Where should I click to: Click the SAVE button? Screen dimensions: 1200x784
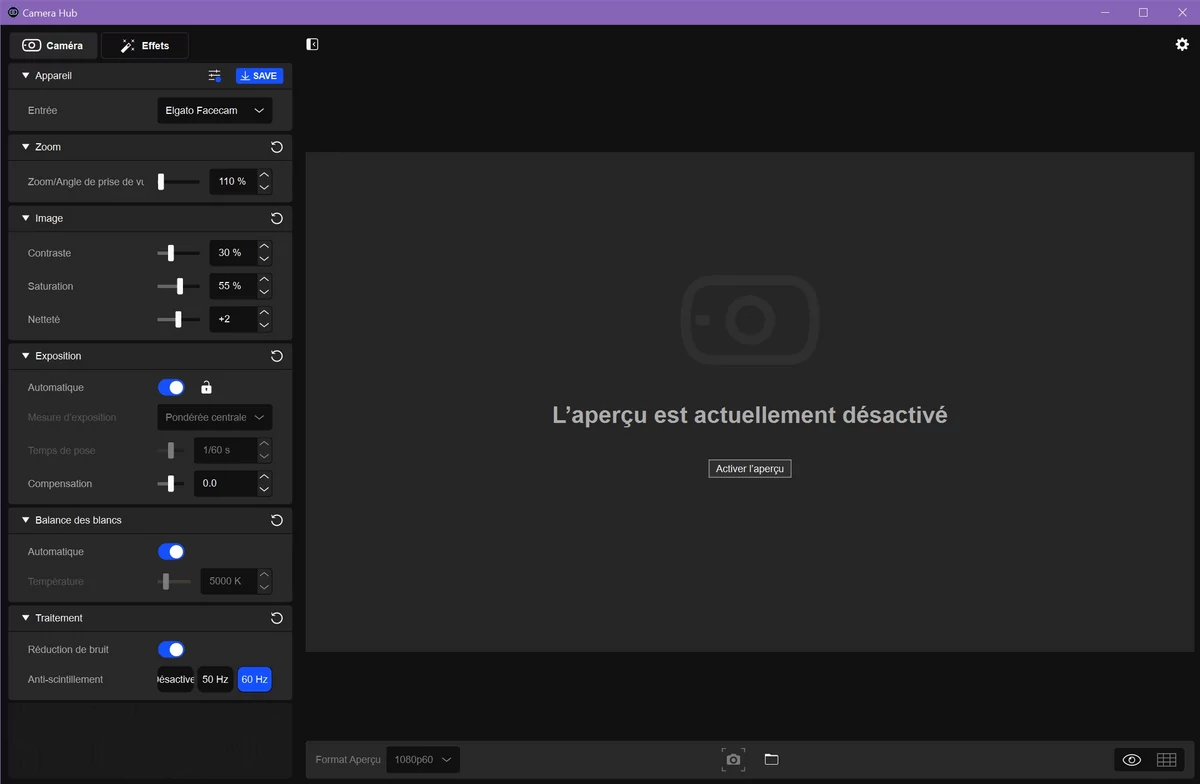(259, 76)
